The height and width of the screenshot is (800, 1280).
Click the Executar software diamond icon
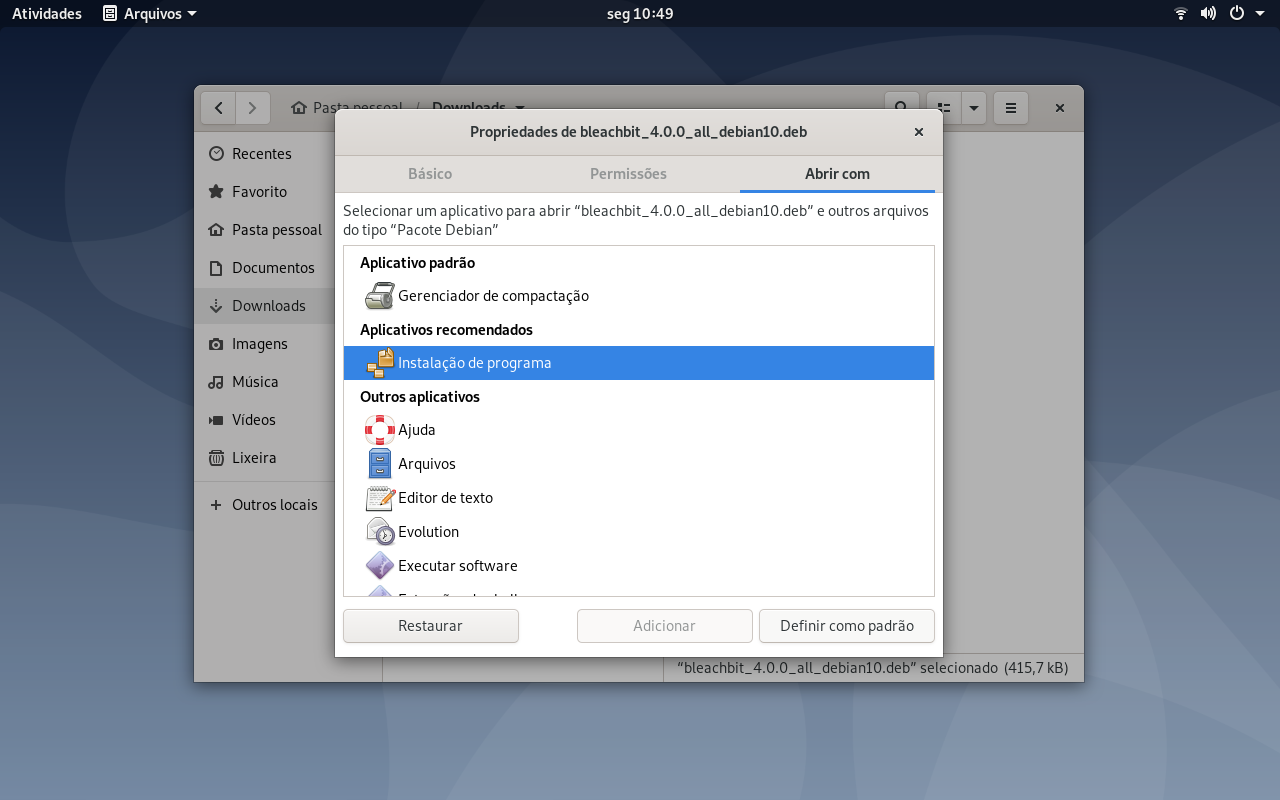tap(379, 566)
